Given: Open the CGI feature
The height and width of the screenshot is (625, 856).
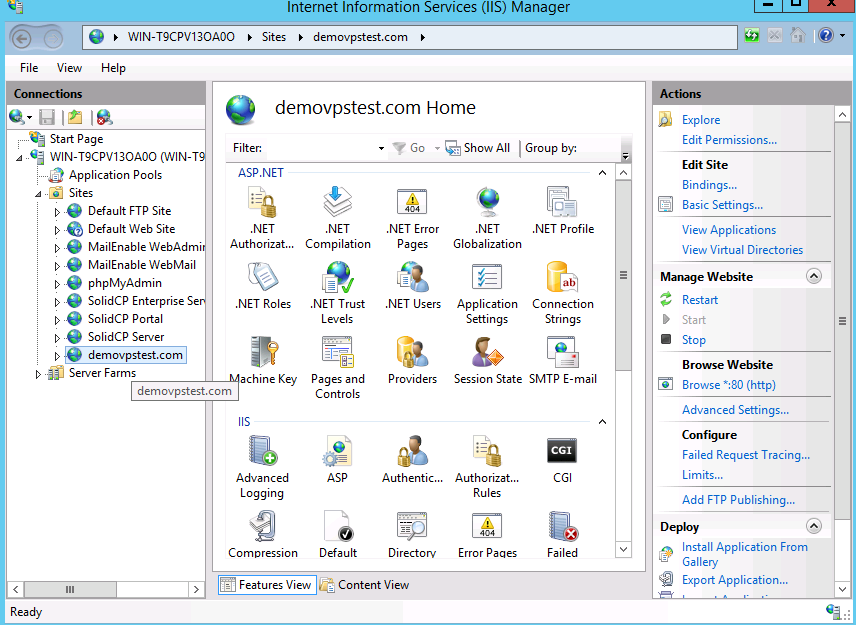Looking at the screenshot, I should pyautogui.click(x=562, y=459).
